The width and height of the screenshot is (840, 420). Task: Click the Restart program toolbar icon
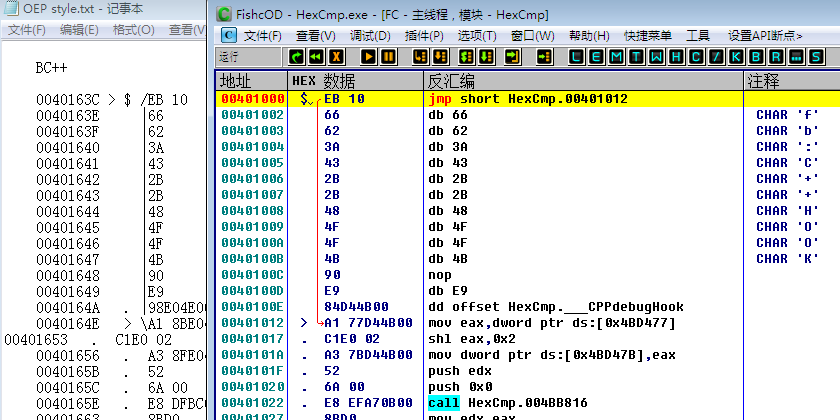316,57
